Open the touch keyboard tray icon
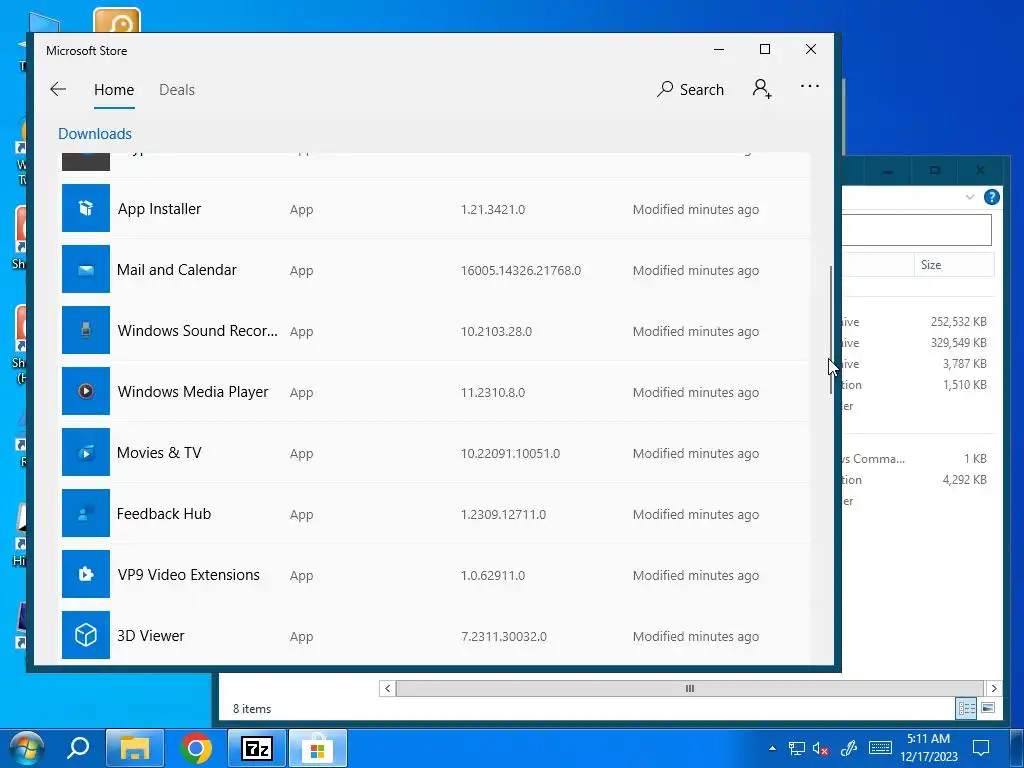Image resolution: width=1024 pixels, height=768 pixels. [880, 748]
